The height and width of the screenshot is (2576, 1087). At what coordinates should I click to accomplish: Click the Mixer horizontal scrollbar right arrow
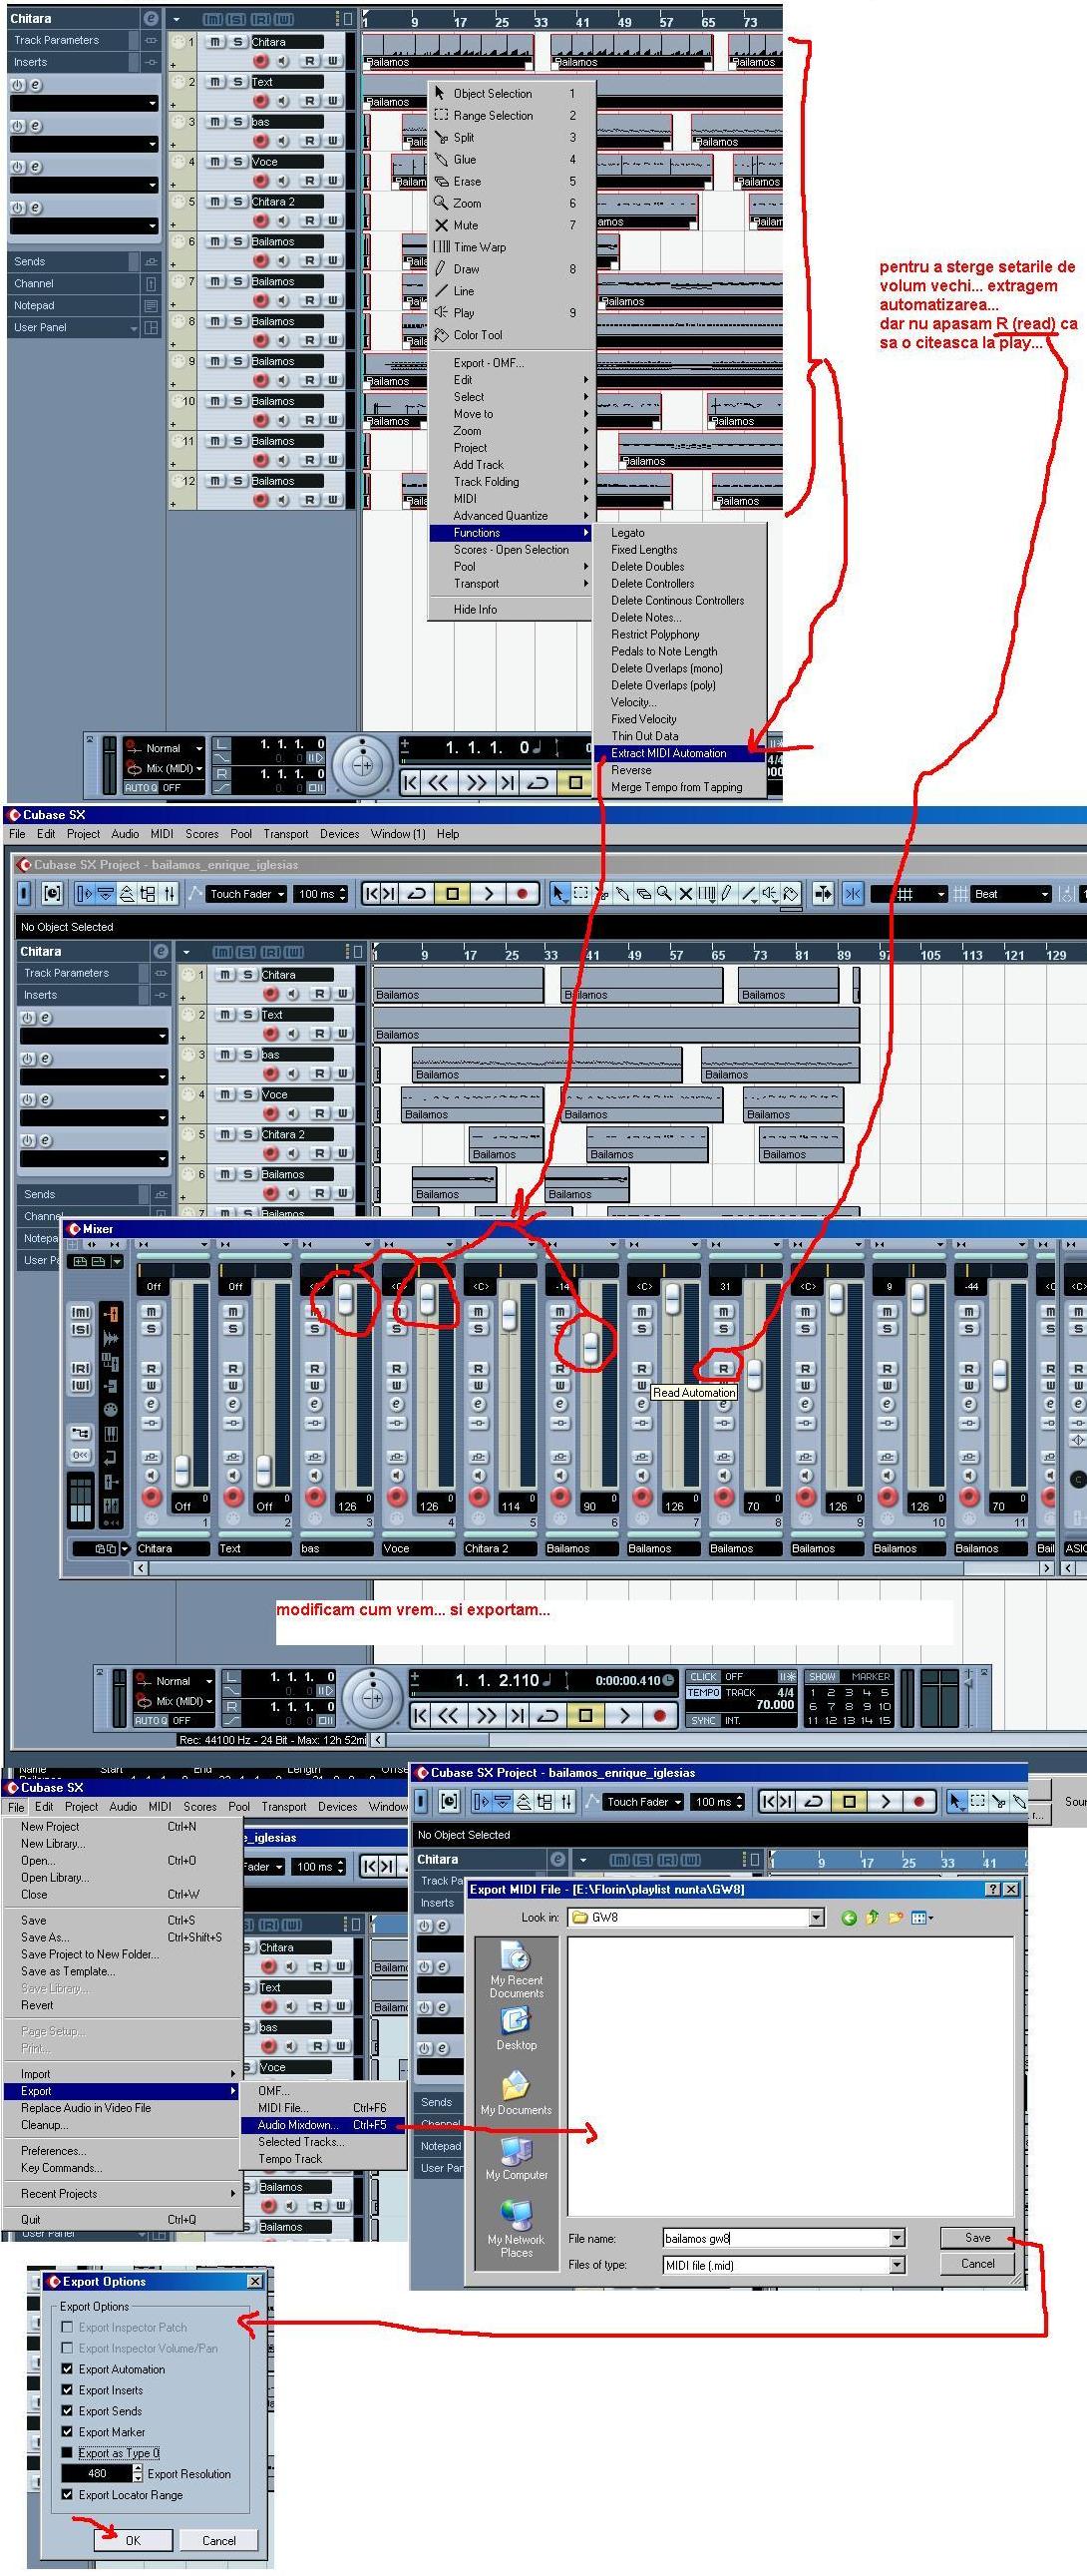[x=1046, y=1568]
